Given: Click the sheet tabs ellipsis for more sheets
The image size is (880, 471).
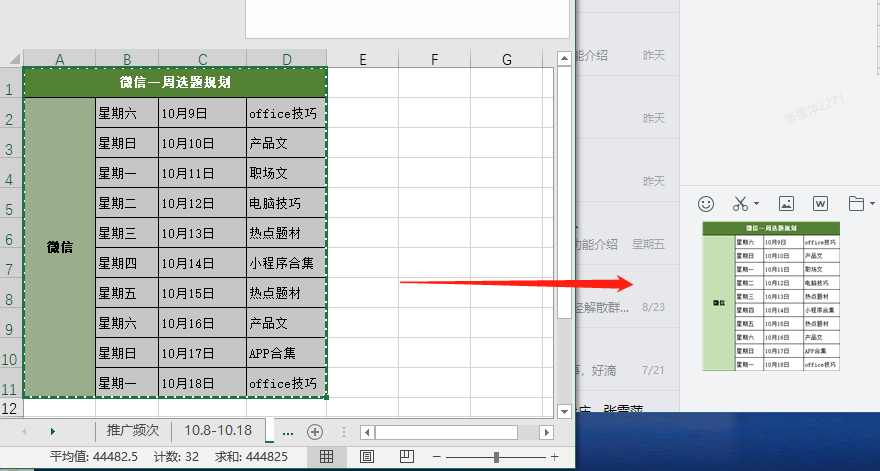Looking at the screenshot, I should coord(288,432).
